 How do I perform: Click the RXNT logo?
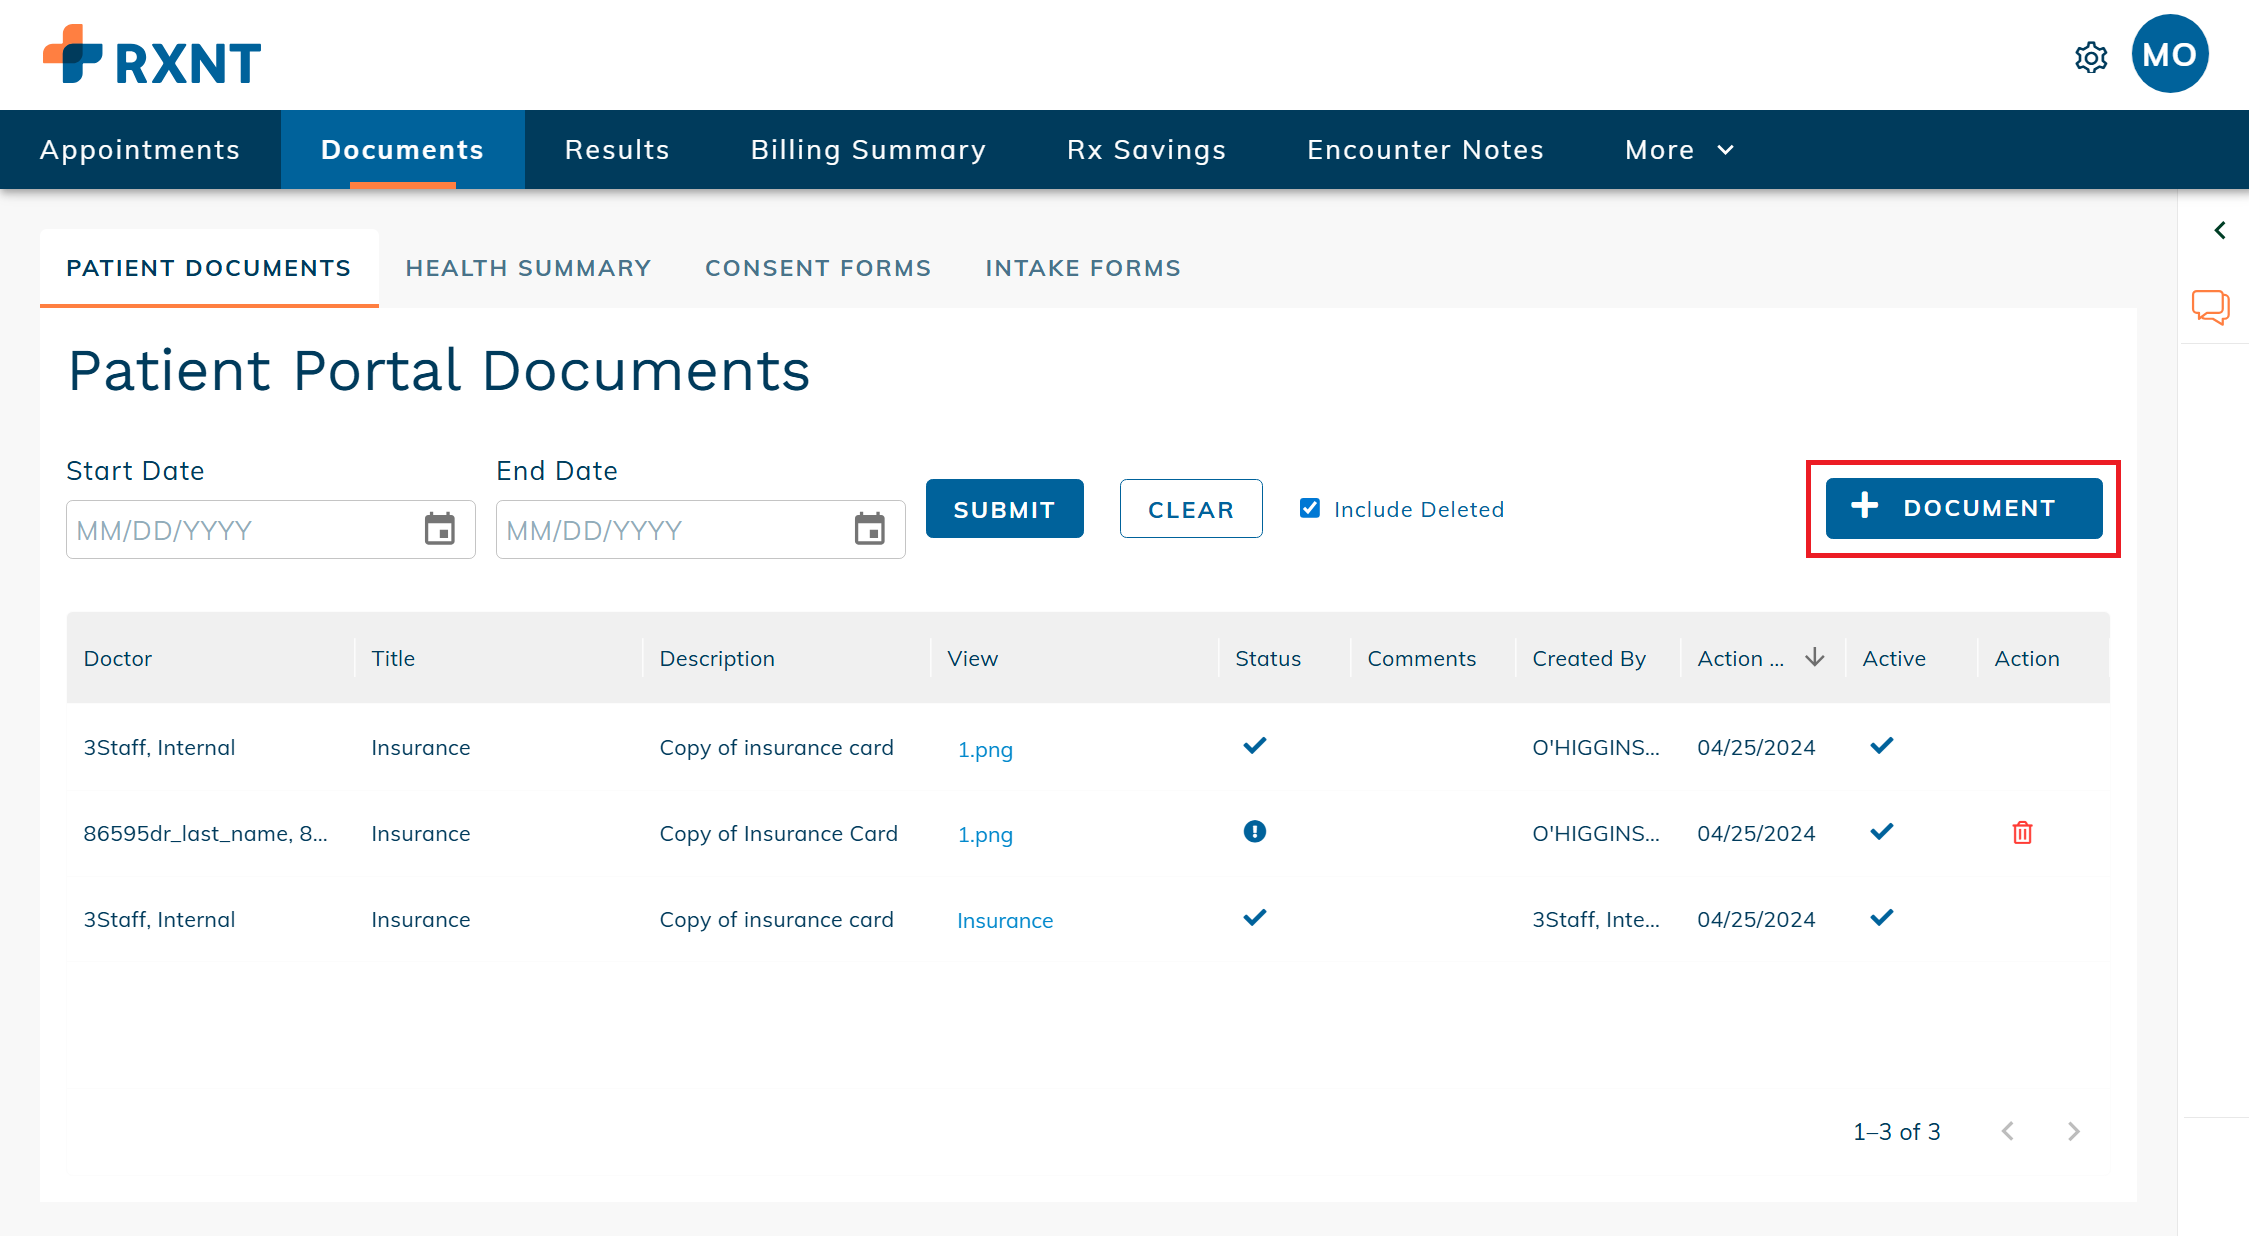pyautogui.click(x=152, y=56)
